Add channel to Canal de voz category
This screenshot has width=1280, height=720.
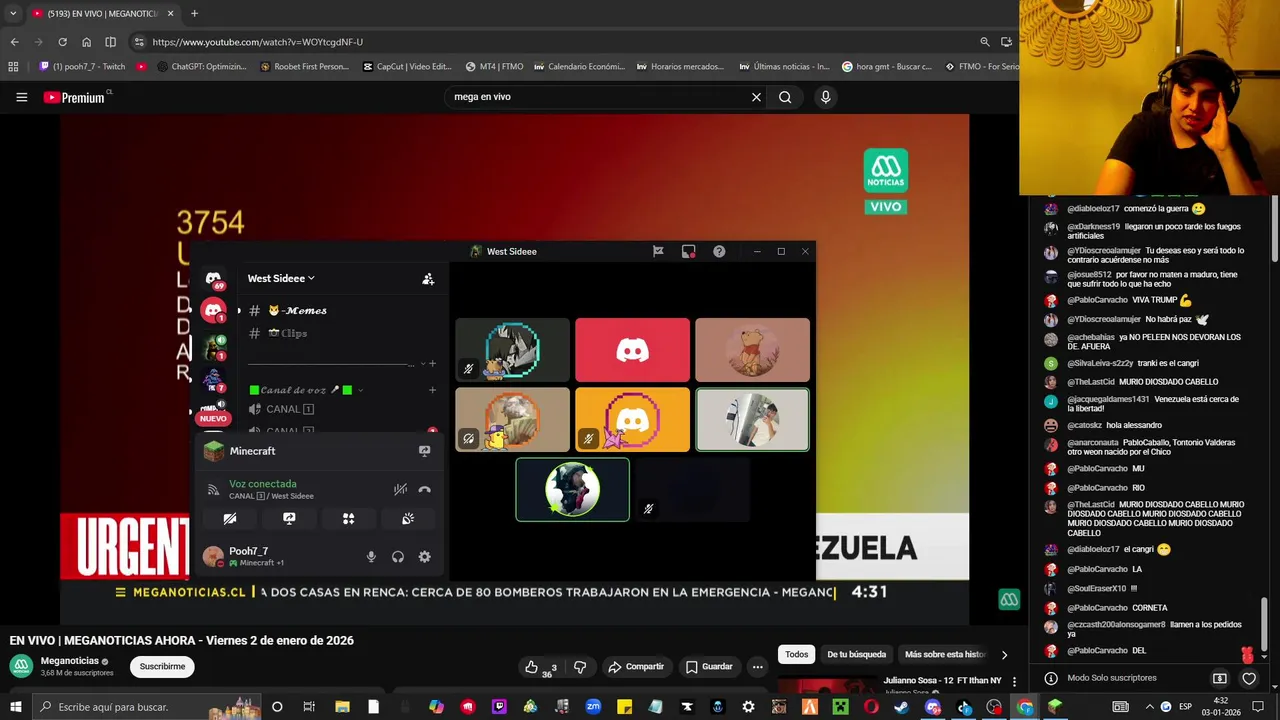click(432, 390)
